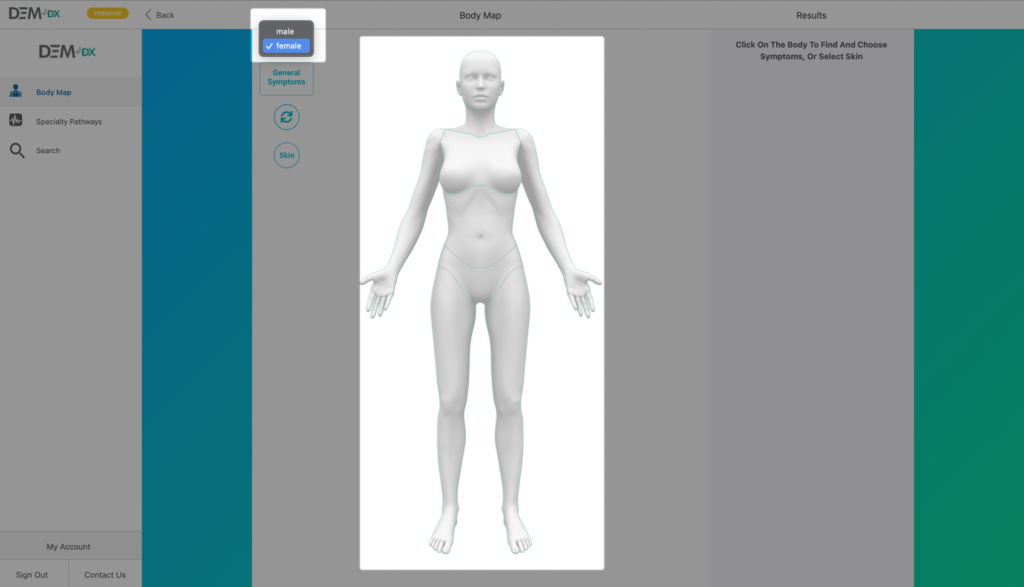This screenshot has height=587, width=1024.
Task: Click the Search magnifying glass icon
Action: click(17, 151)
